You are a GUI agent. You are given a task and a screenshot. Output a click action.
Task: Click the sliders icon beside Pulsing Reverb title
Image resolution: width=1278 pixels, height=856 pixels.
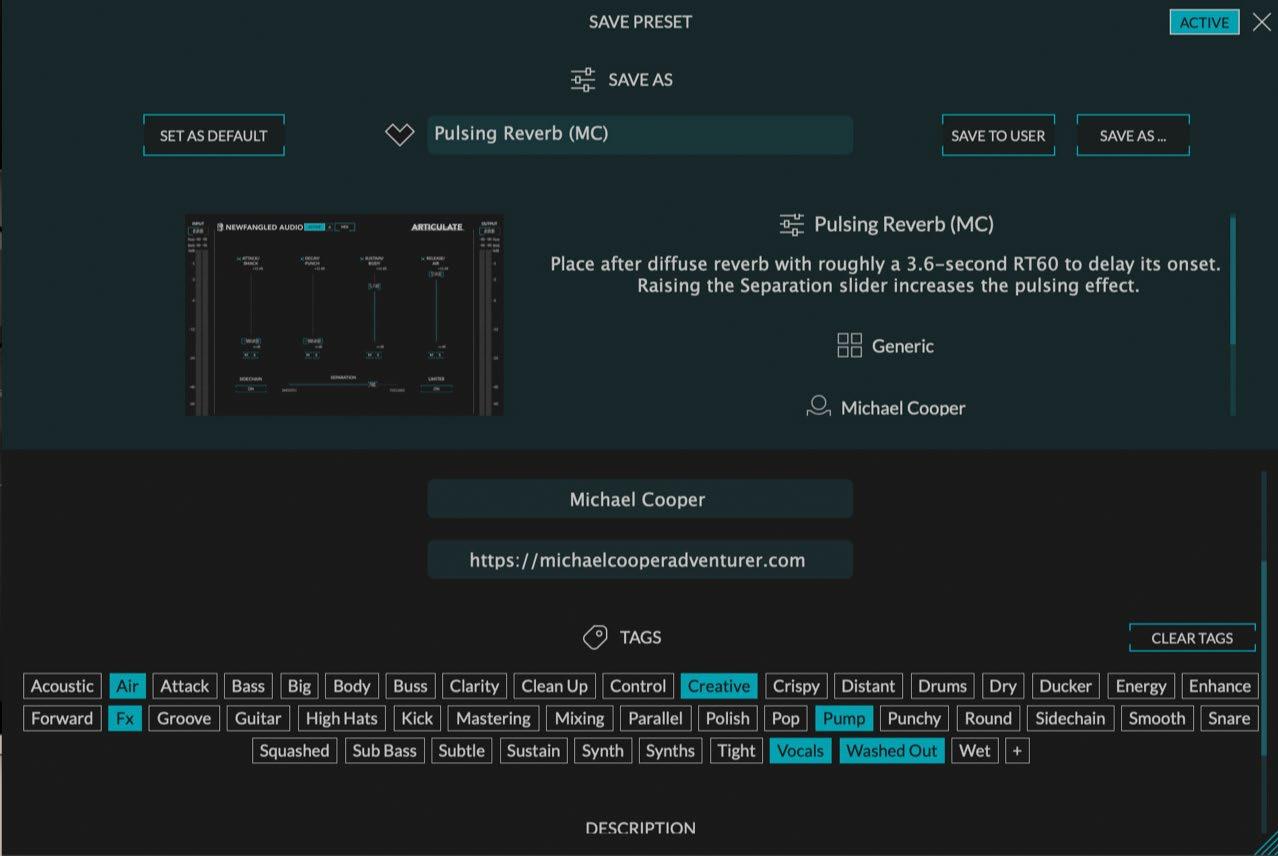coord(792,224)
